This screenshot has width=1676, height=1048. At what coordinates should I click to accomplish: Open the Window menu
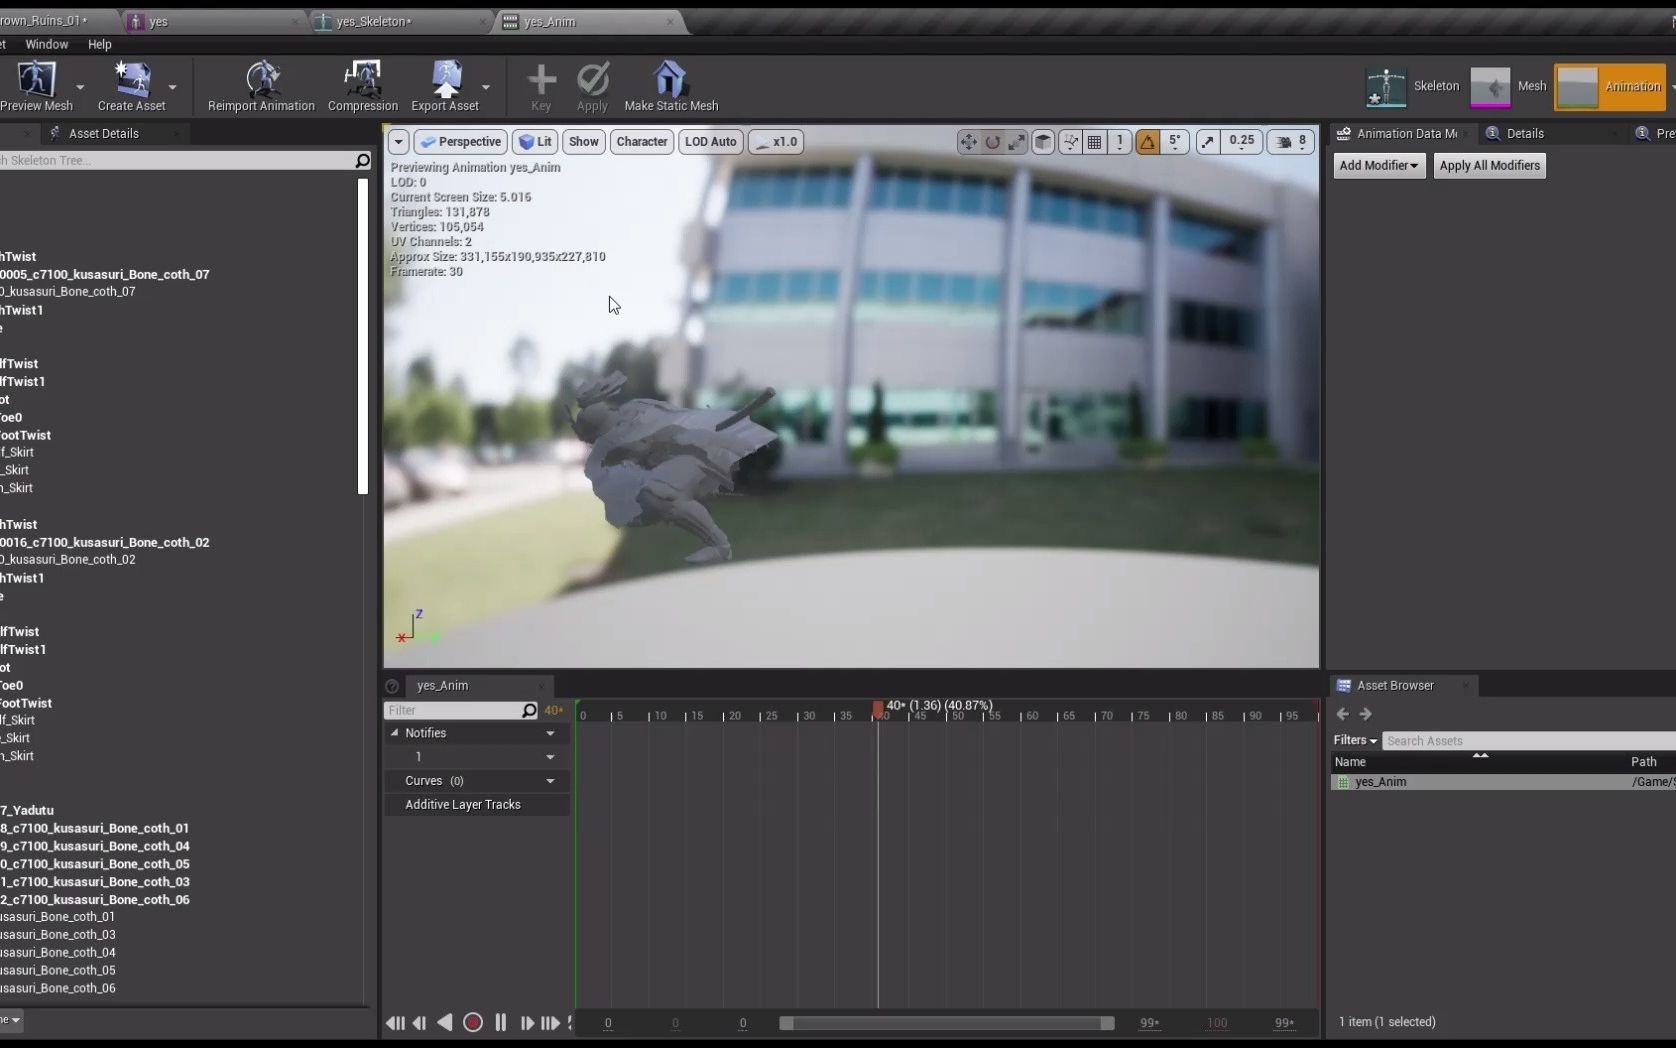[46, 44]
